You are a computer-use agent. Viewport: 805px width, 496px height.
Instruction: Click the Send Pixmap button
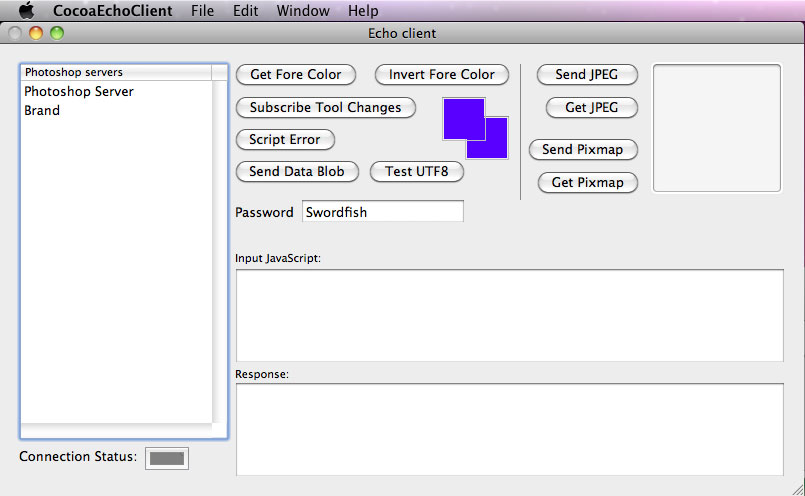point(583,149)
